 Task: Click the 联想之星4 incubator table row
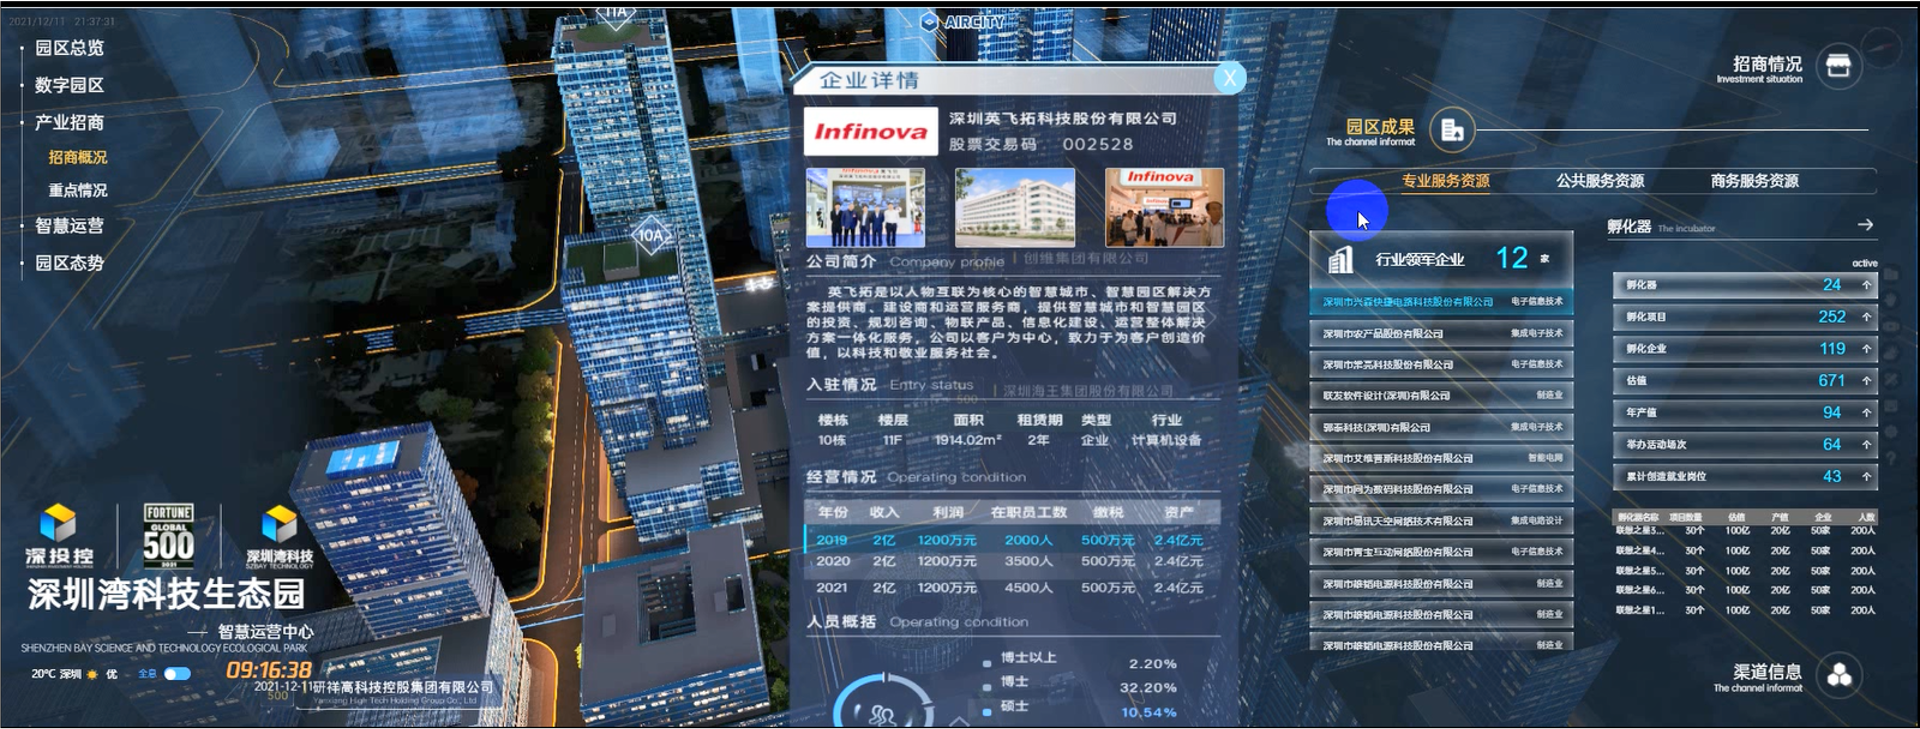(1746, 551)
